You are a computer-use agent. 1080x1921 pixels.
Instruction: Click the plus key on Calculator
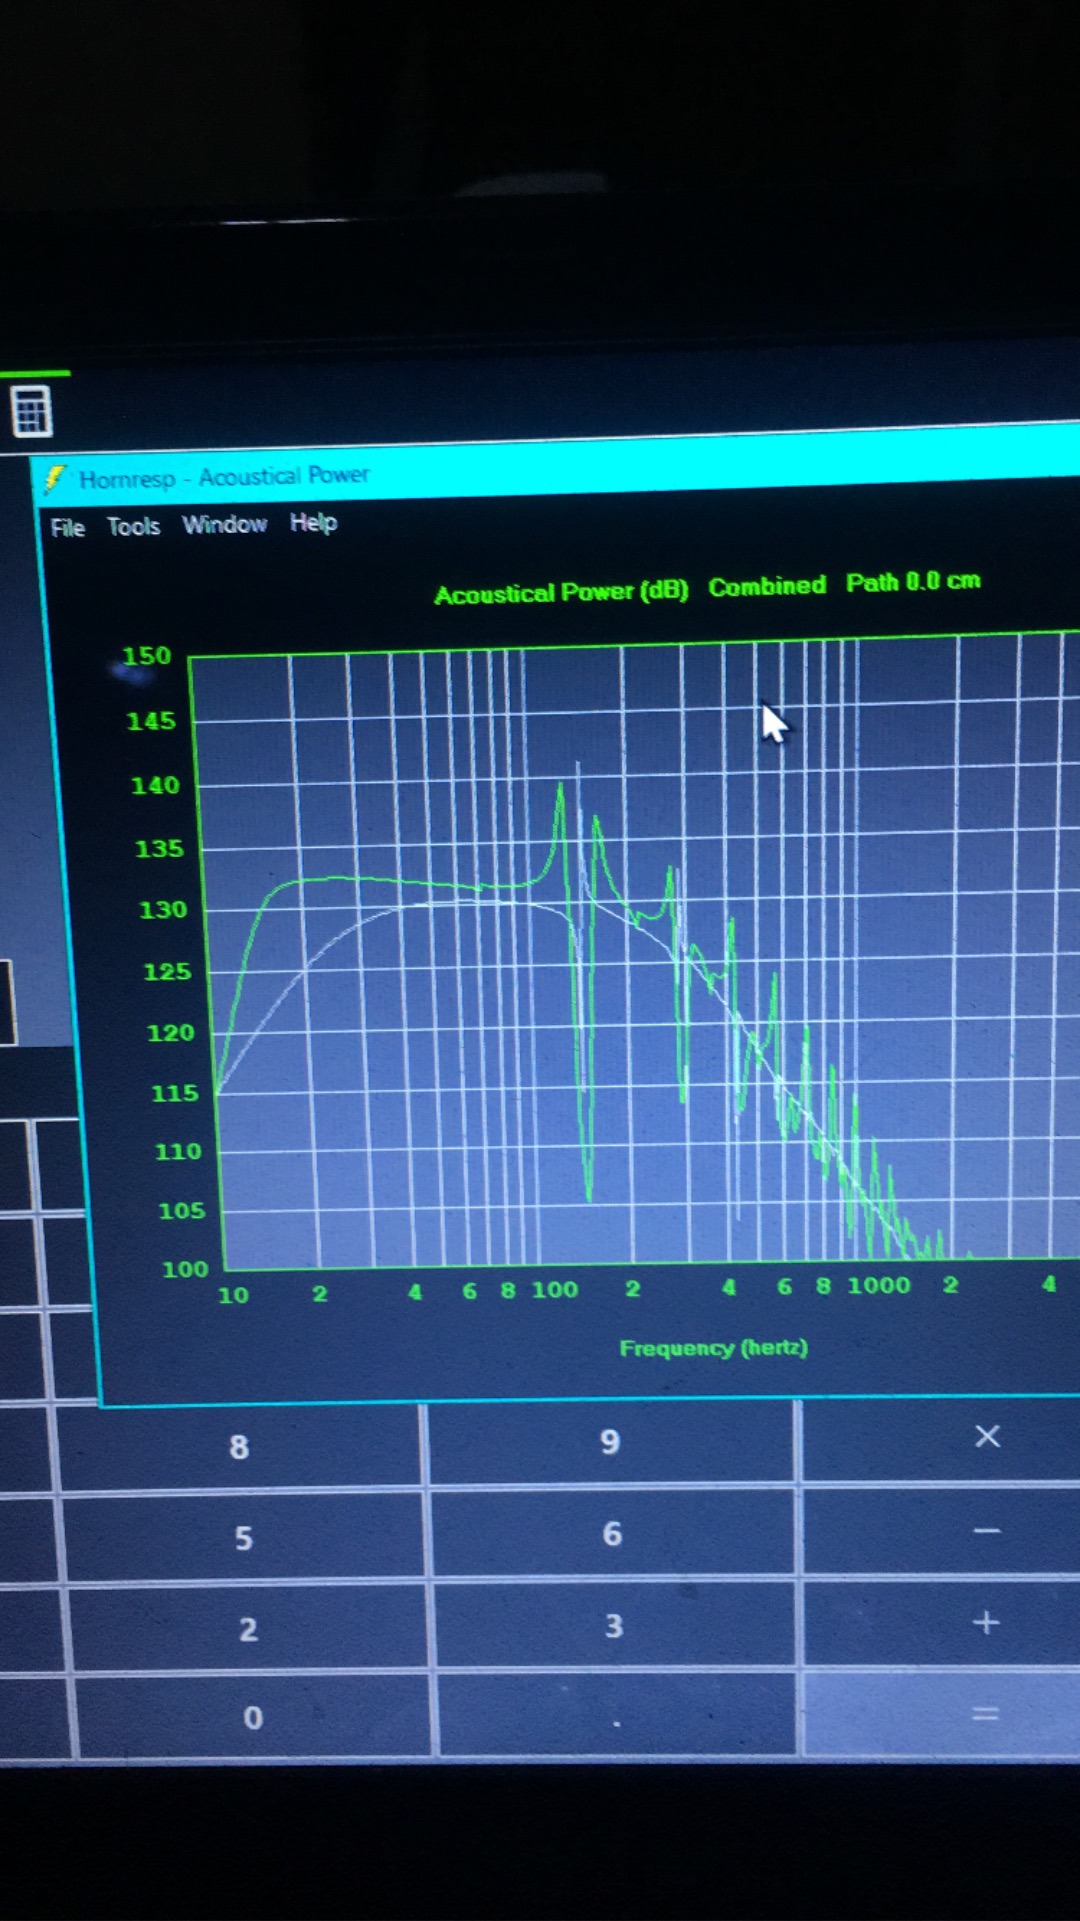(987, 1622)
